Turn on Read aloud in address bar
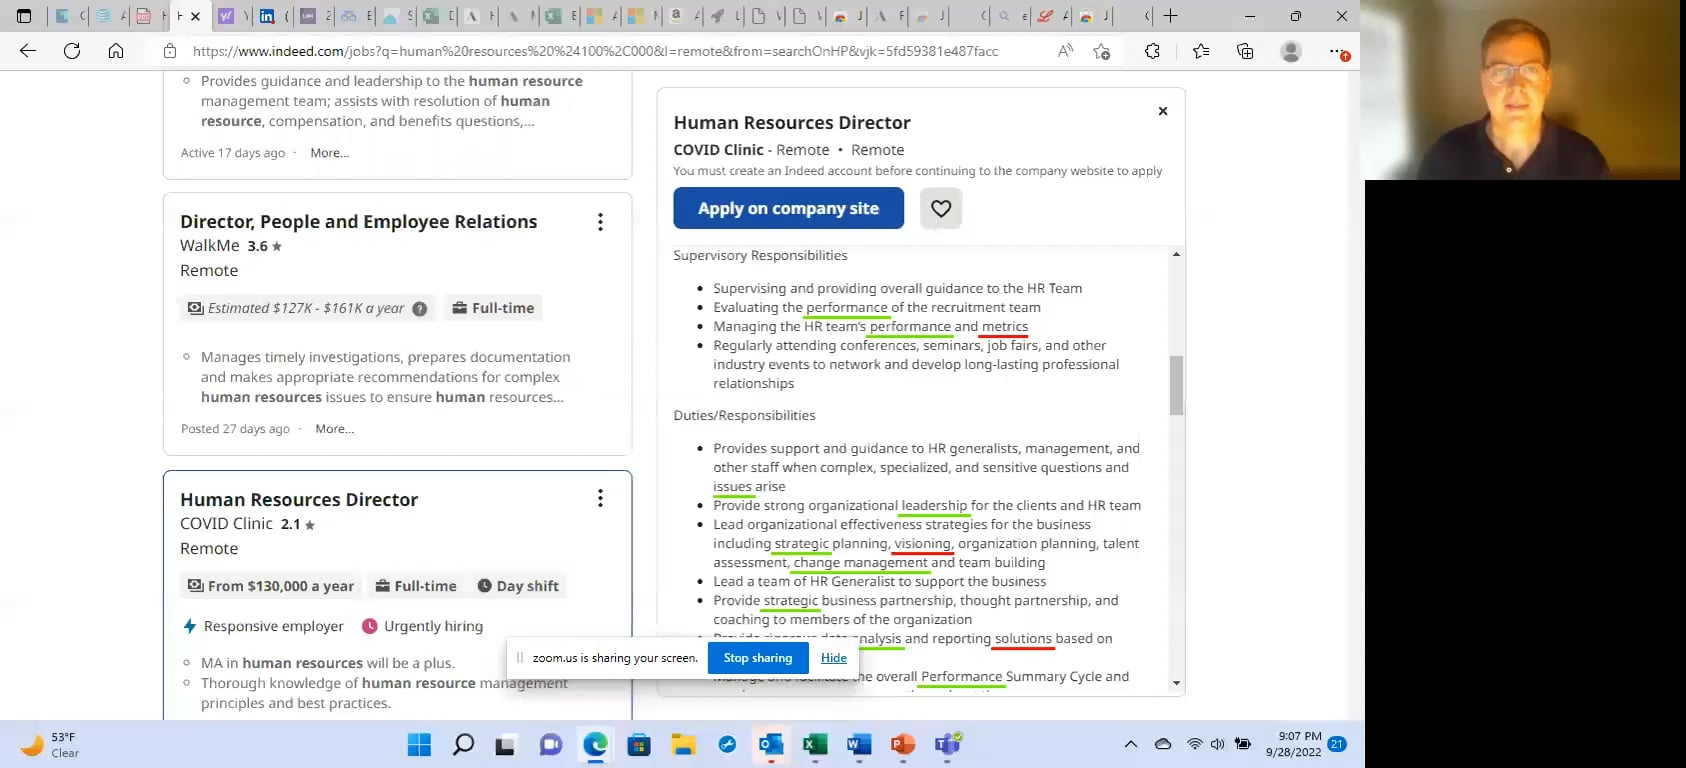 click(x=1065, y=51)
